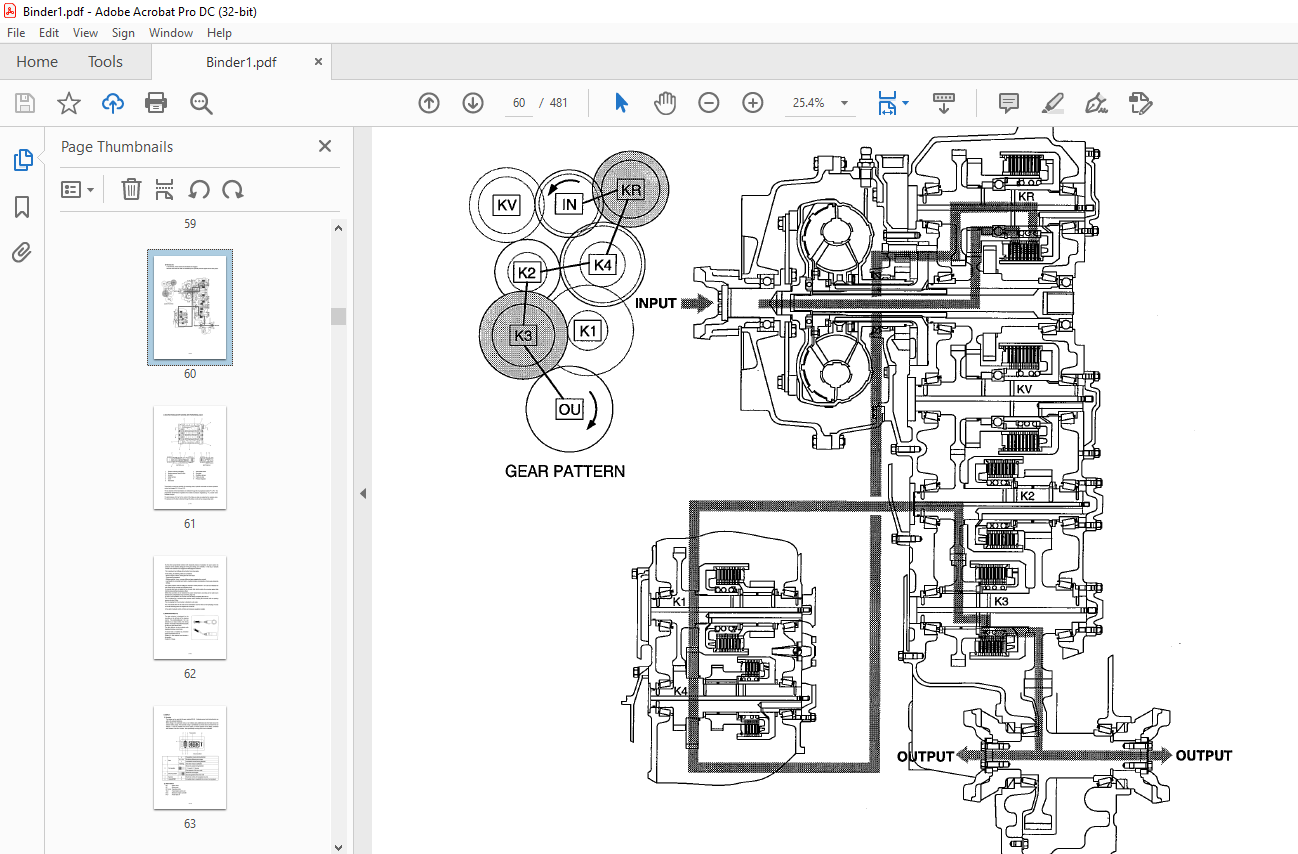Add the file to favorites via the star icon
Viewport: 1298px width, 854px height.
click(x=68, y=103)
